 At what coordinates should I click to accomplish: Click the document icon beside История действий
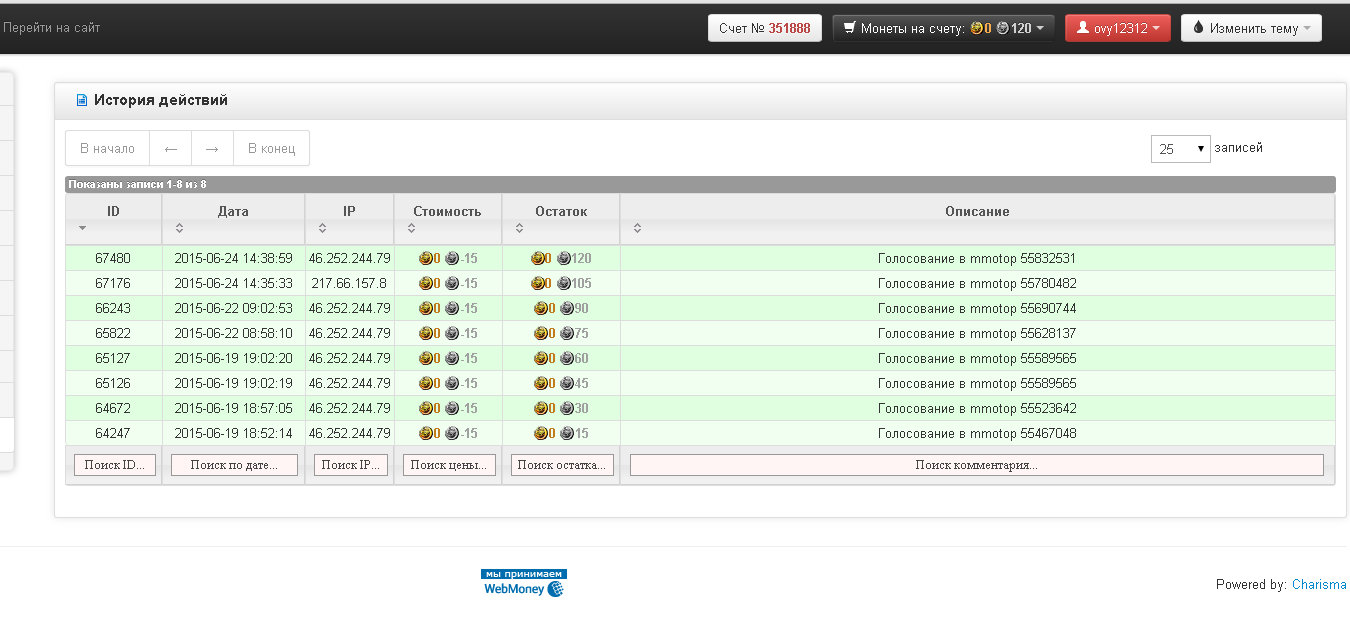[82, 100]
